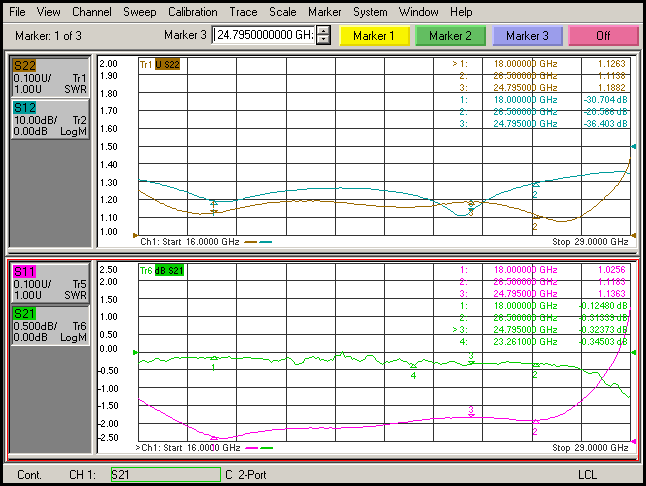Select marker 4 on the green S21 trace
Viewport: 646px width, 486px height.
point(413,365)
